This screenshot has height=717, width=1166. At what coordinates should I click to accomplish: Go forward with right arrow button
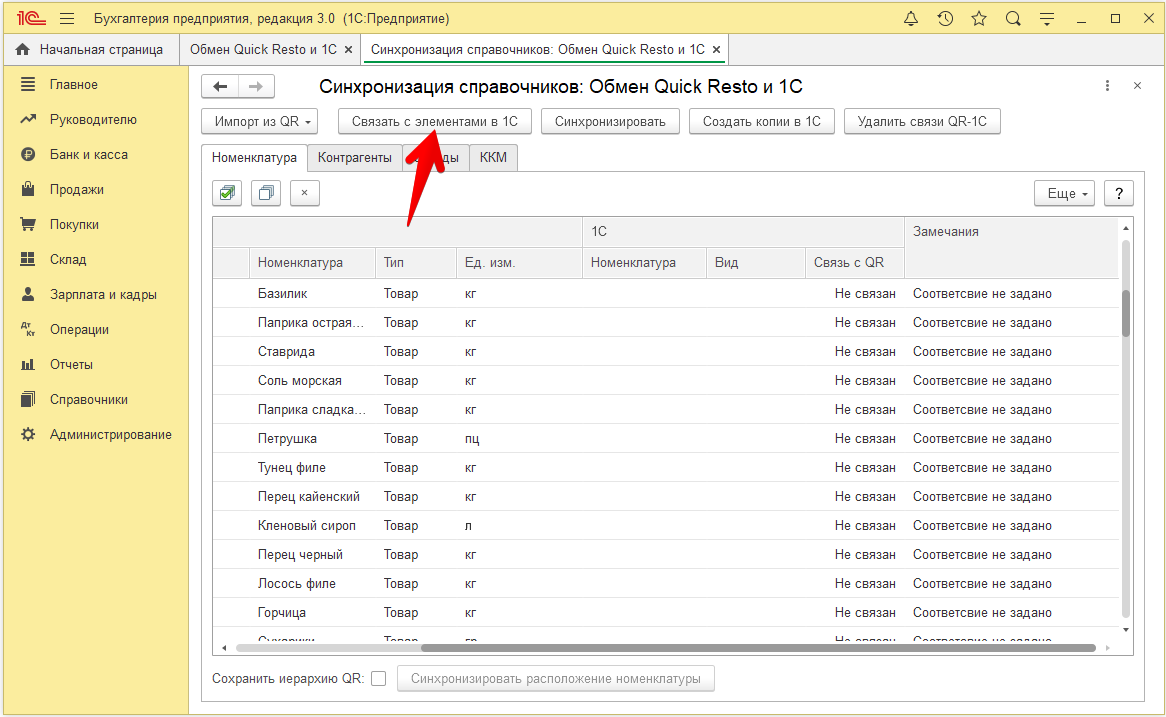(256, 86)
